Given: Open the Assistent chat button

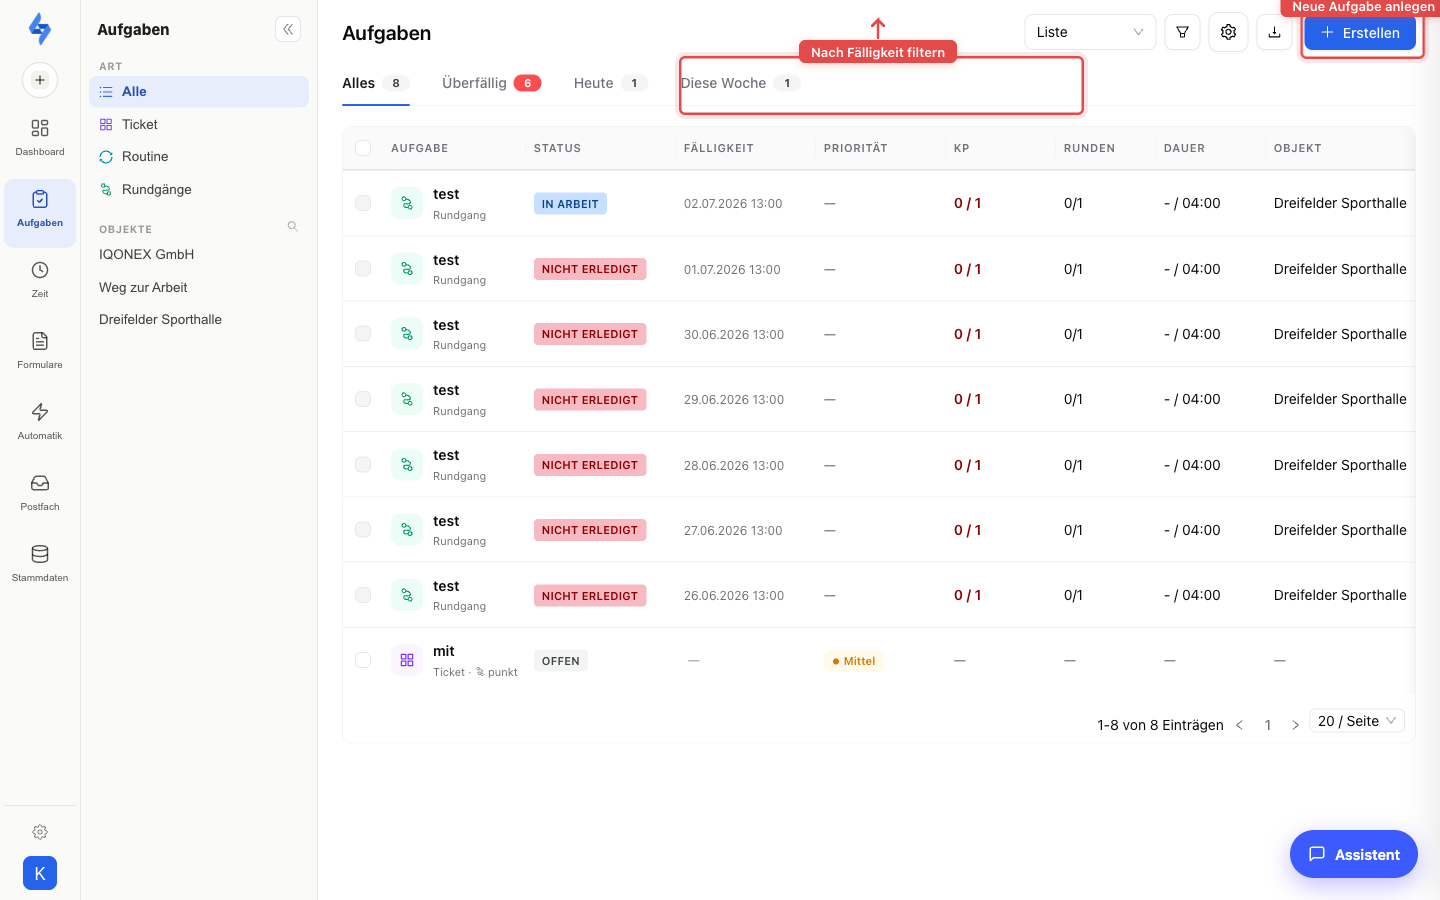Looking at the screenshot, I should click(x=1353, y=854).
